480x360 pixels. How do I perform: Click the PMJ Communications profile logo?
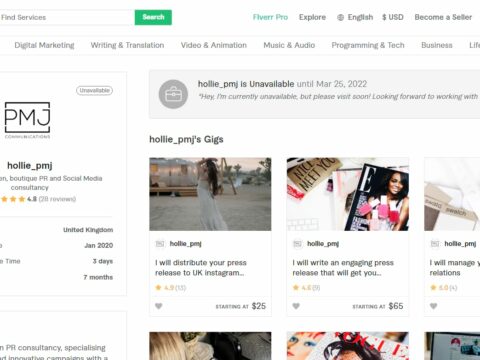[x=27, y=120]
